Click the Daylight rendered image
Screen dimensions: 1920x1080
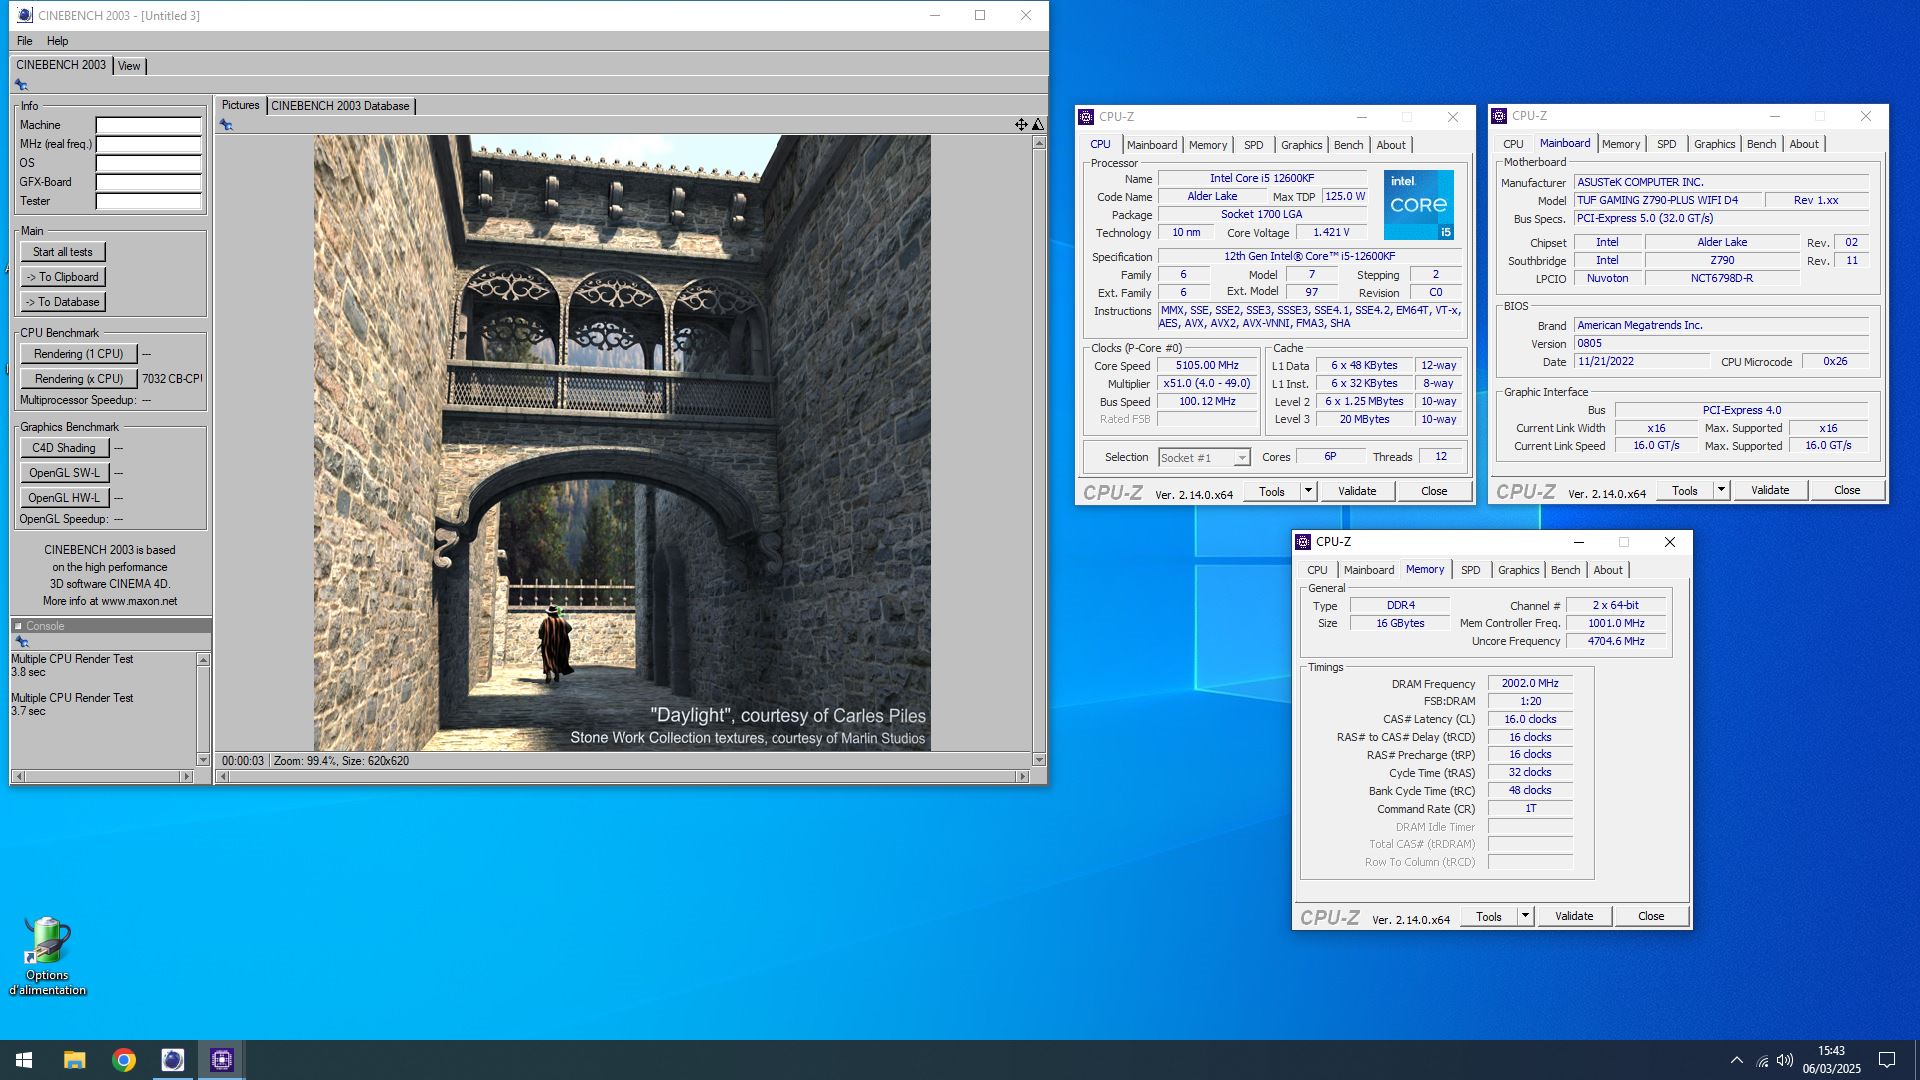pyautogui.click(x=622, y=443)
